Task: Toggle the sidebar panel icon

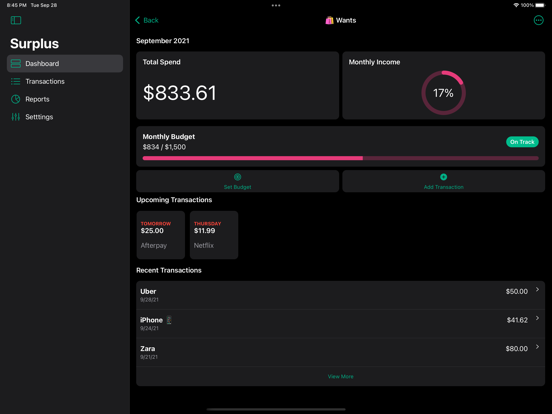Action: pyautogui.click(x=16, y=20)
